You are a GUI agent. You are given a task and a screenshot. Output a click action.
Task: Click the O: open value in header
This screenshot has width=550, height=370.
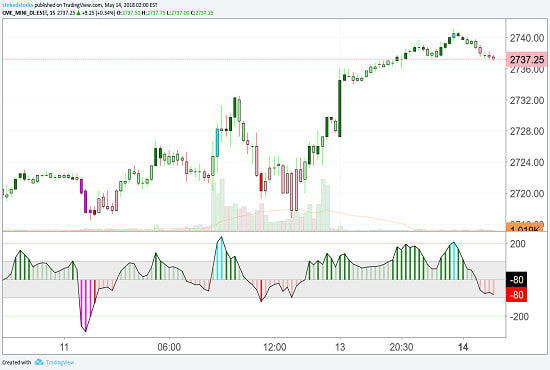[128, 13]
